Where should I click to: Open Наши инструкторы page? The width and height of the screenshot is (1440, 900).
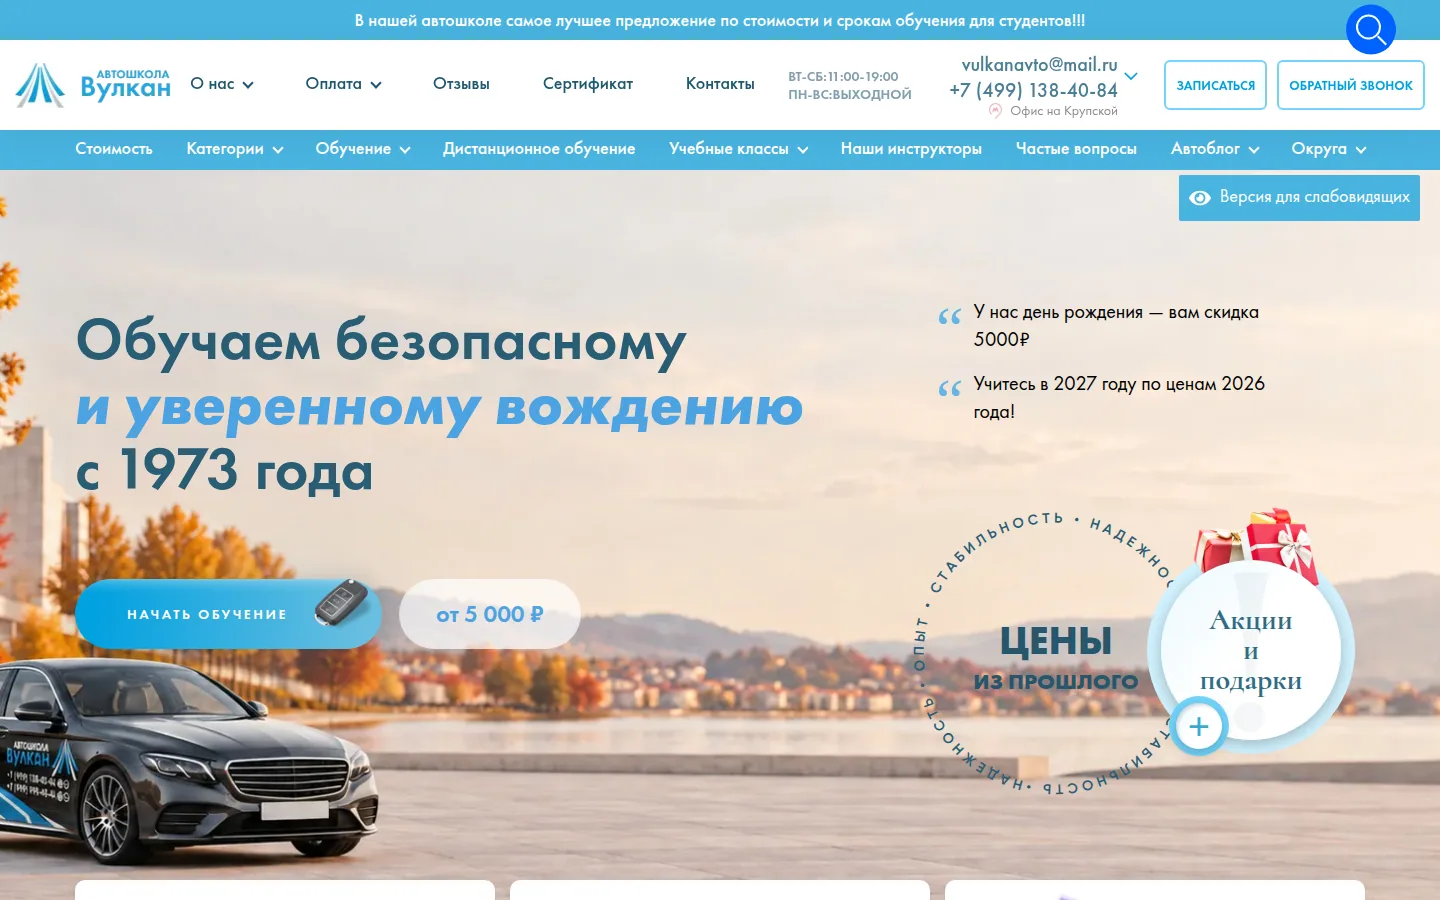pos(911,149)
